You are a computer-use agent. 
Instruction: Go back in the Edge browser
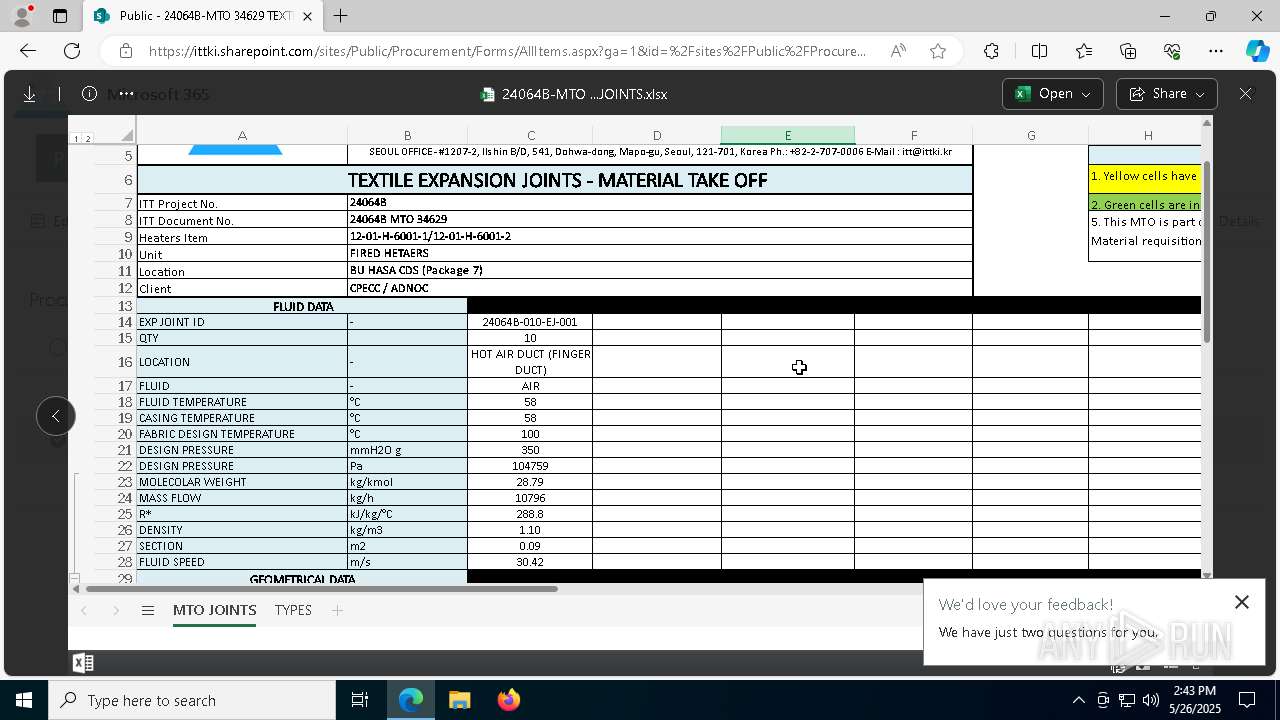tap(28, 51)
